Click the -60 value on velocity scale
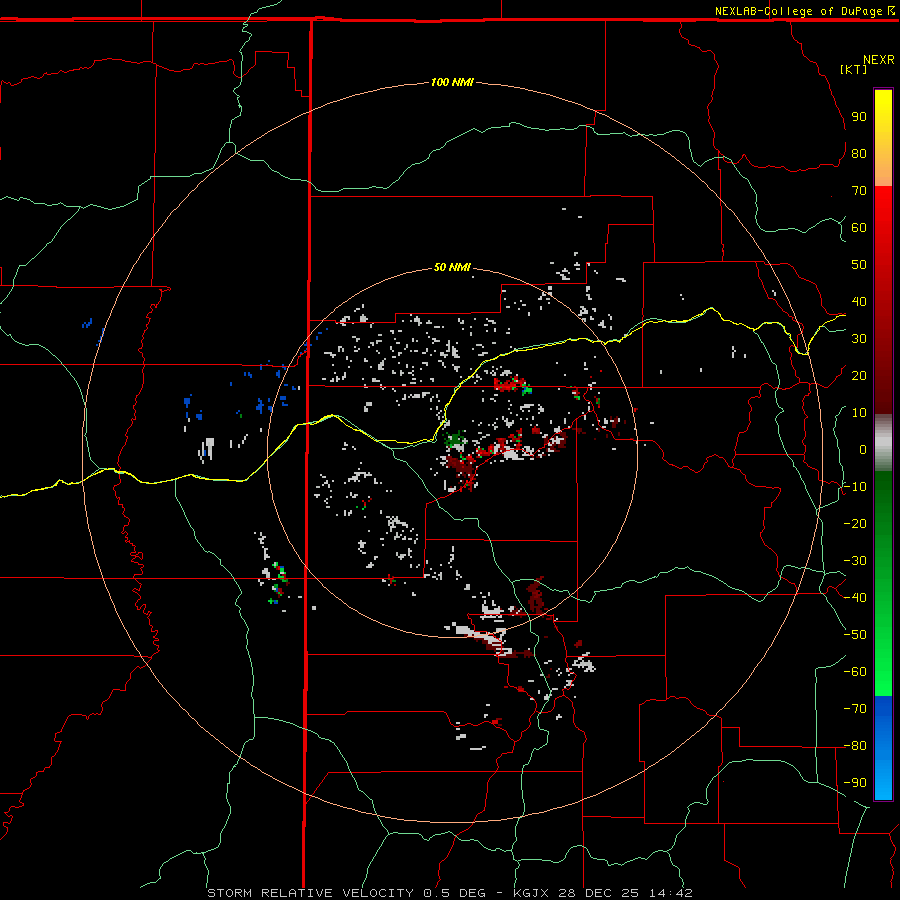Image resolution: width=900 pixels, height=900 pixels. (x=855, y=672)
